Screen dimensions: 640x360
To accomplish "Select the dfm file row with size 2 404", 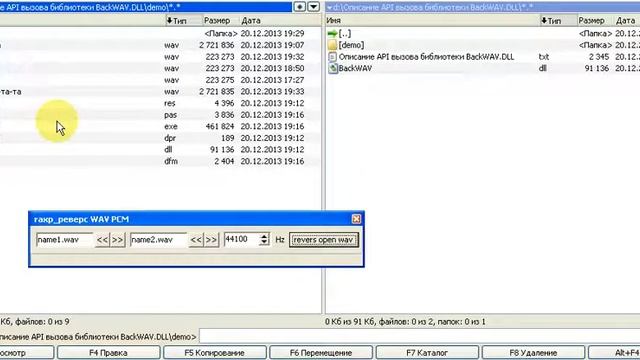I will [x=160, y=161].
